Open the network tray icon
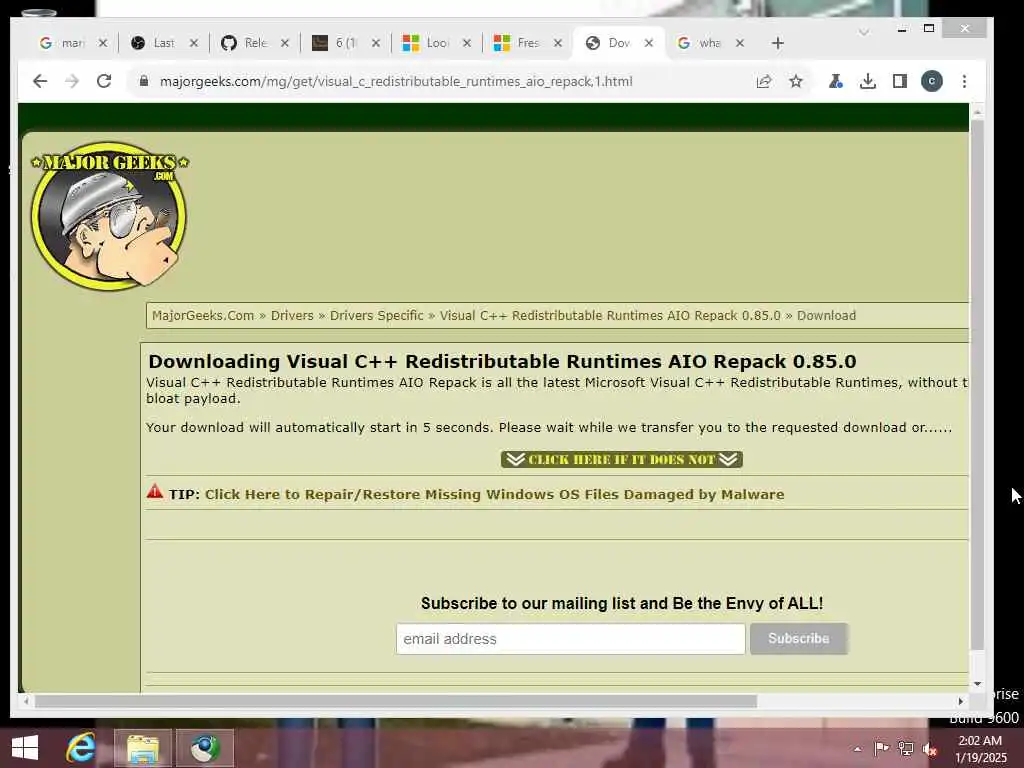Viewport: 1024px width, 768px height. (x=905, y=749)
